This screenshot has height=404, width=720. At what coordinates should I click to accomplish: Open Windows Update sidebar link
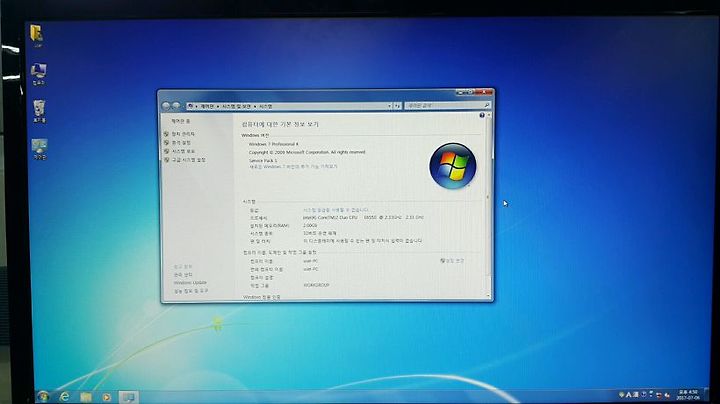coord(190,283)
